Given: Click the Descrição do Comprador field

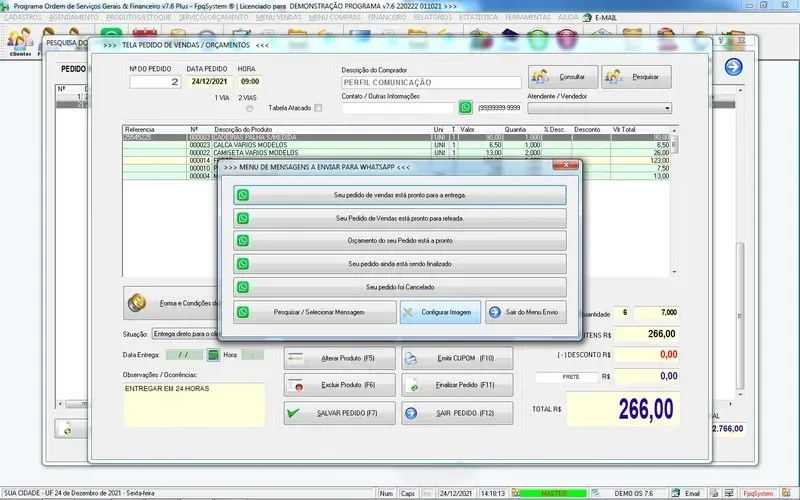Looking at the screenshot, I should tap(431, 82).
